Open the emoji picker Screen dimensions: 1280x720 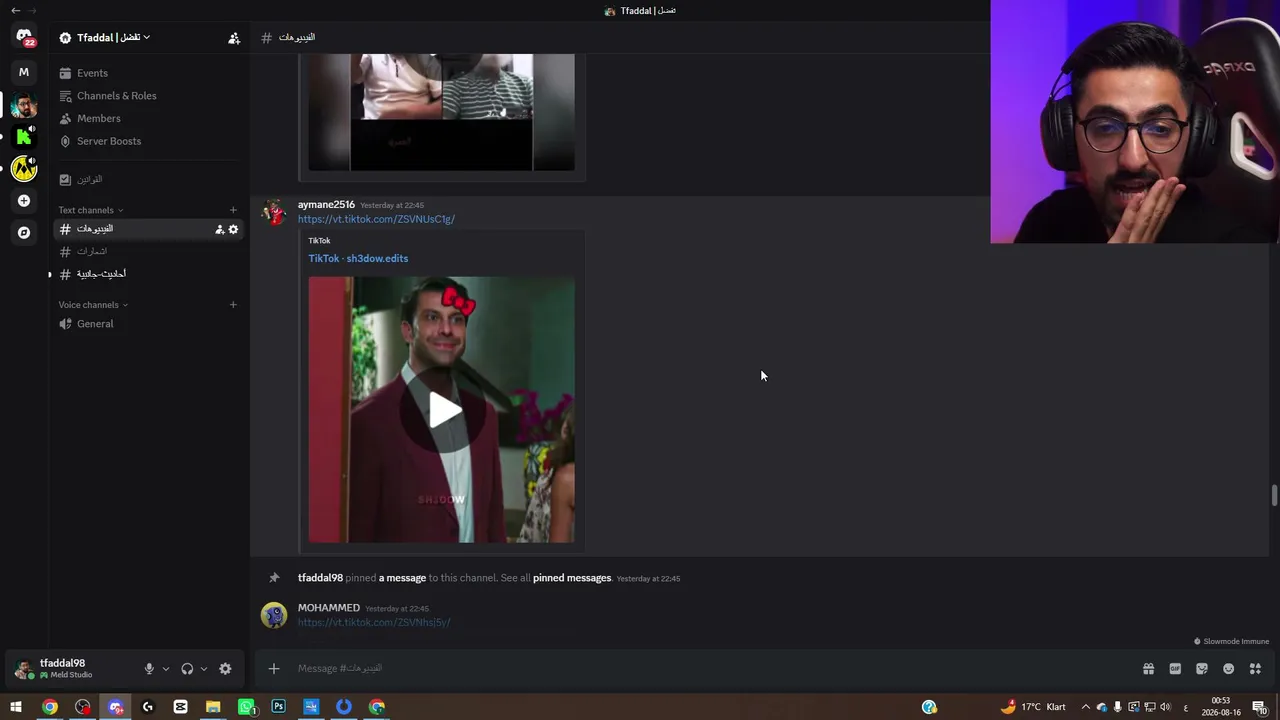1228,669
